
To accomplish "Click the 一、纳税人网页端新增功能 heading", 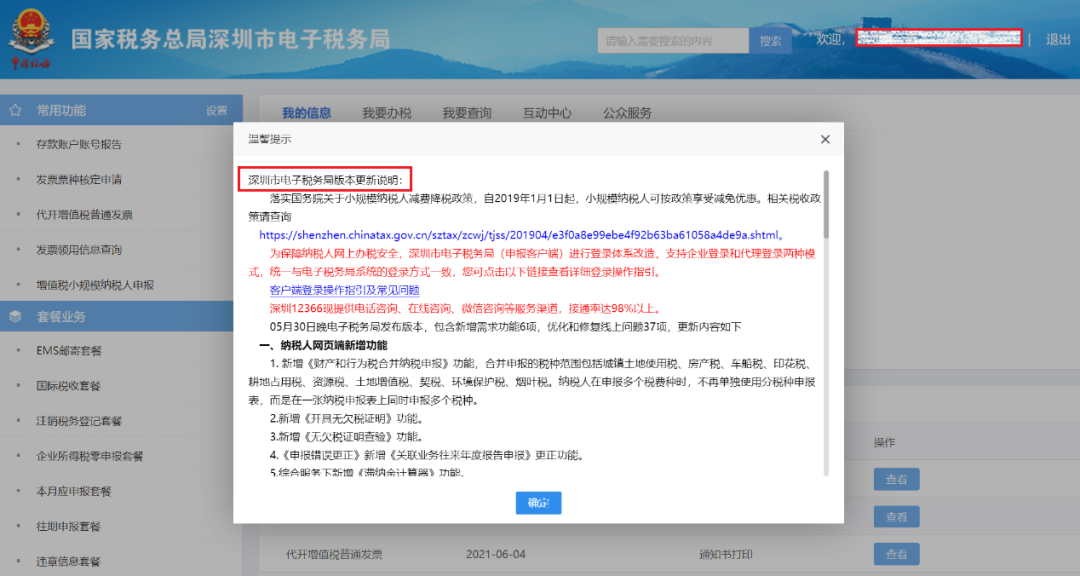I will coord(323,345).
